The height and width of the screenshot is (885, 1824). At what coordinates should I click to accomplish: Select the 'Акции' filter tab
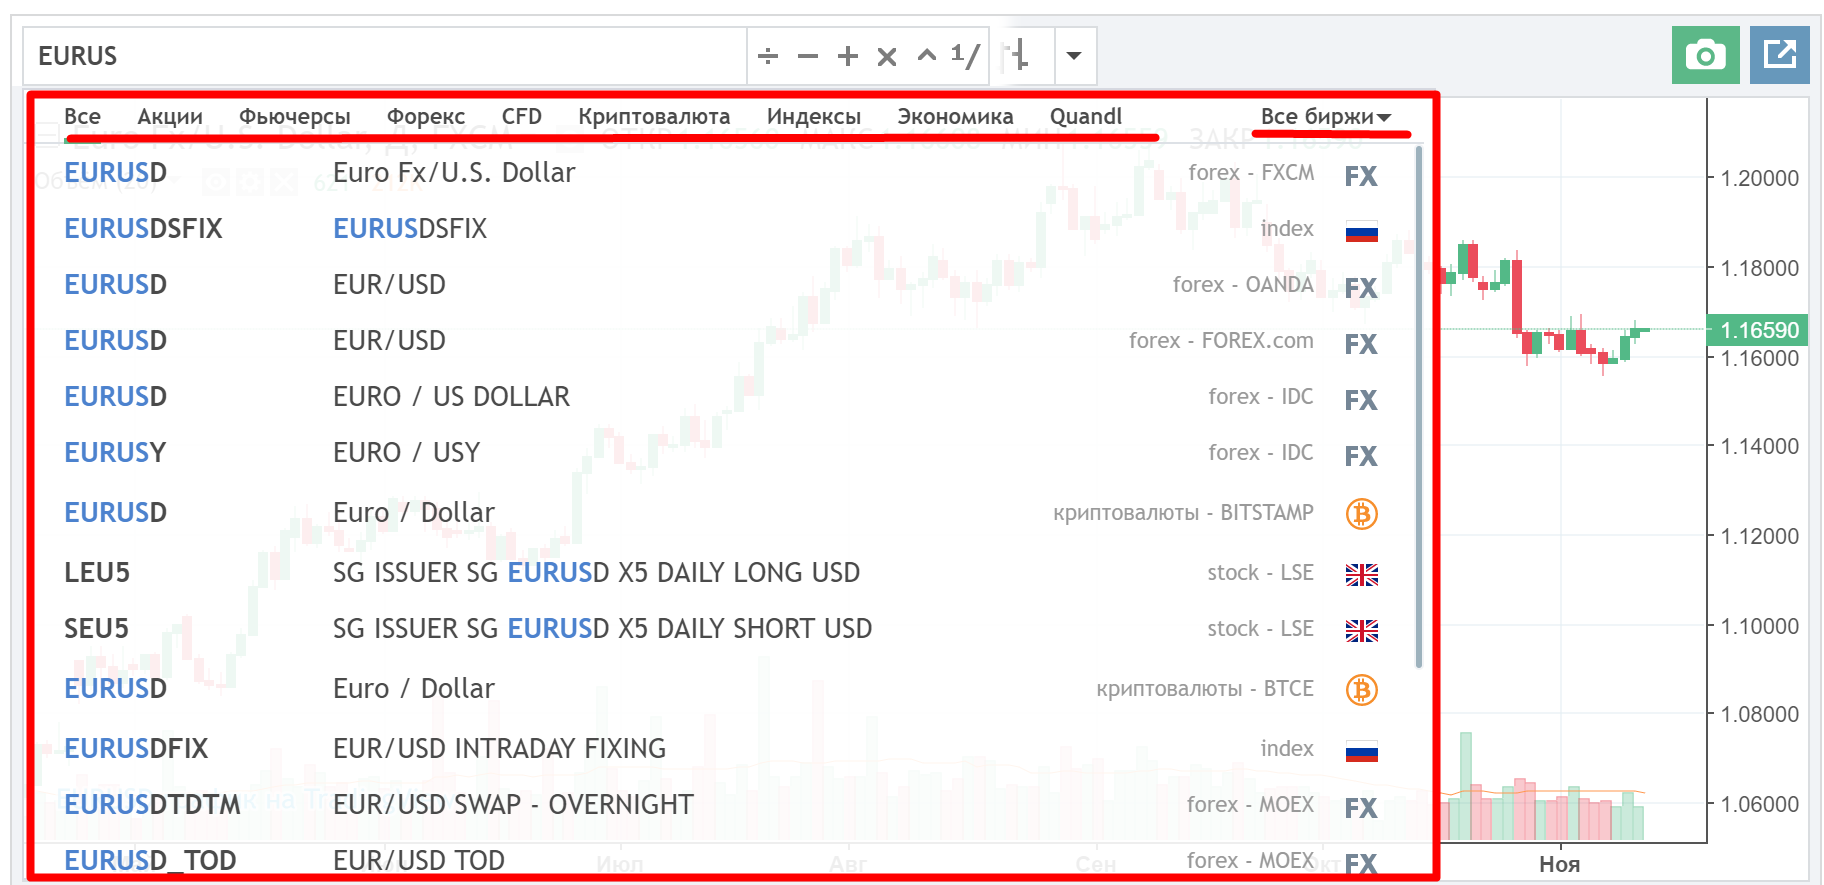point(170,117)
